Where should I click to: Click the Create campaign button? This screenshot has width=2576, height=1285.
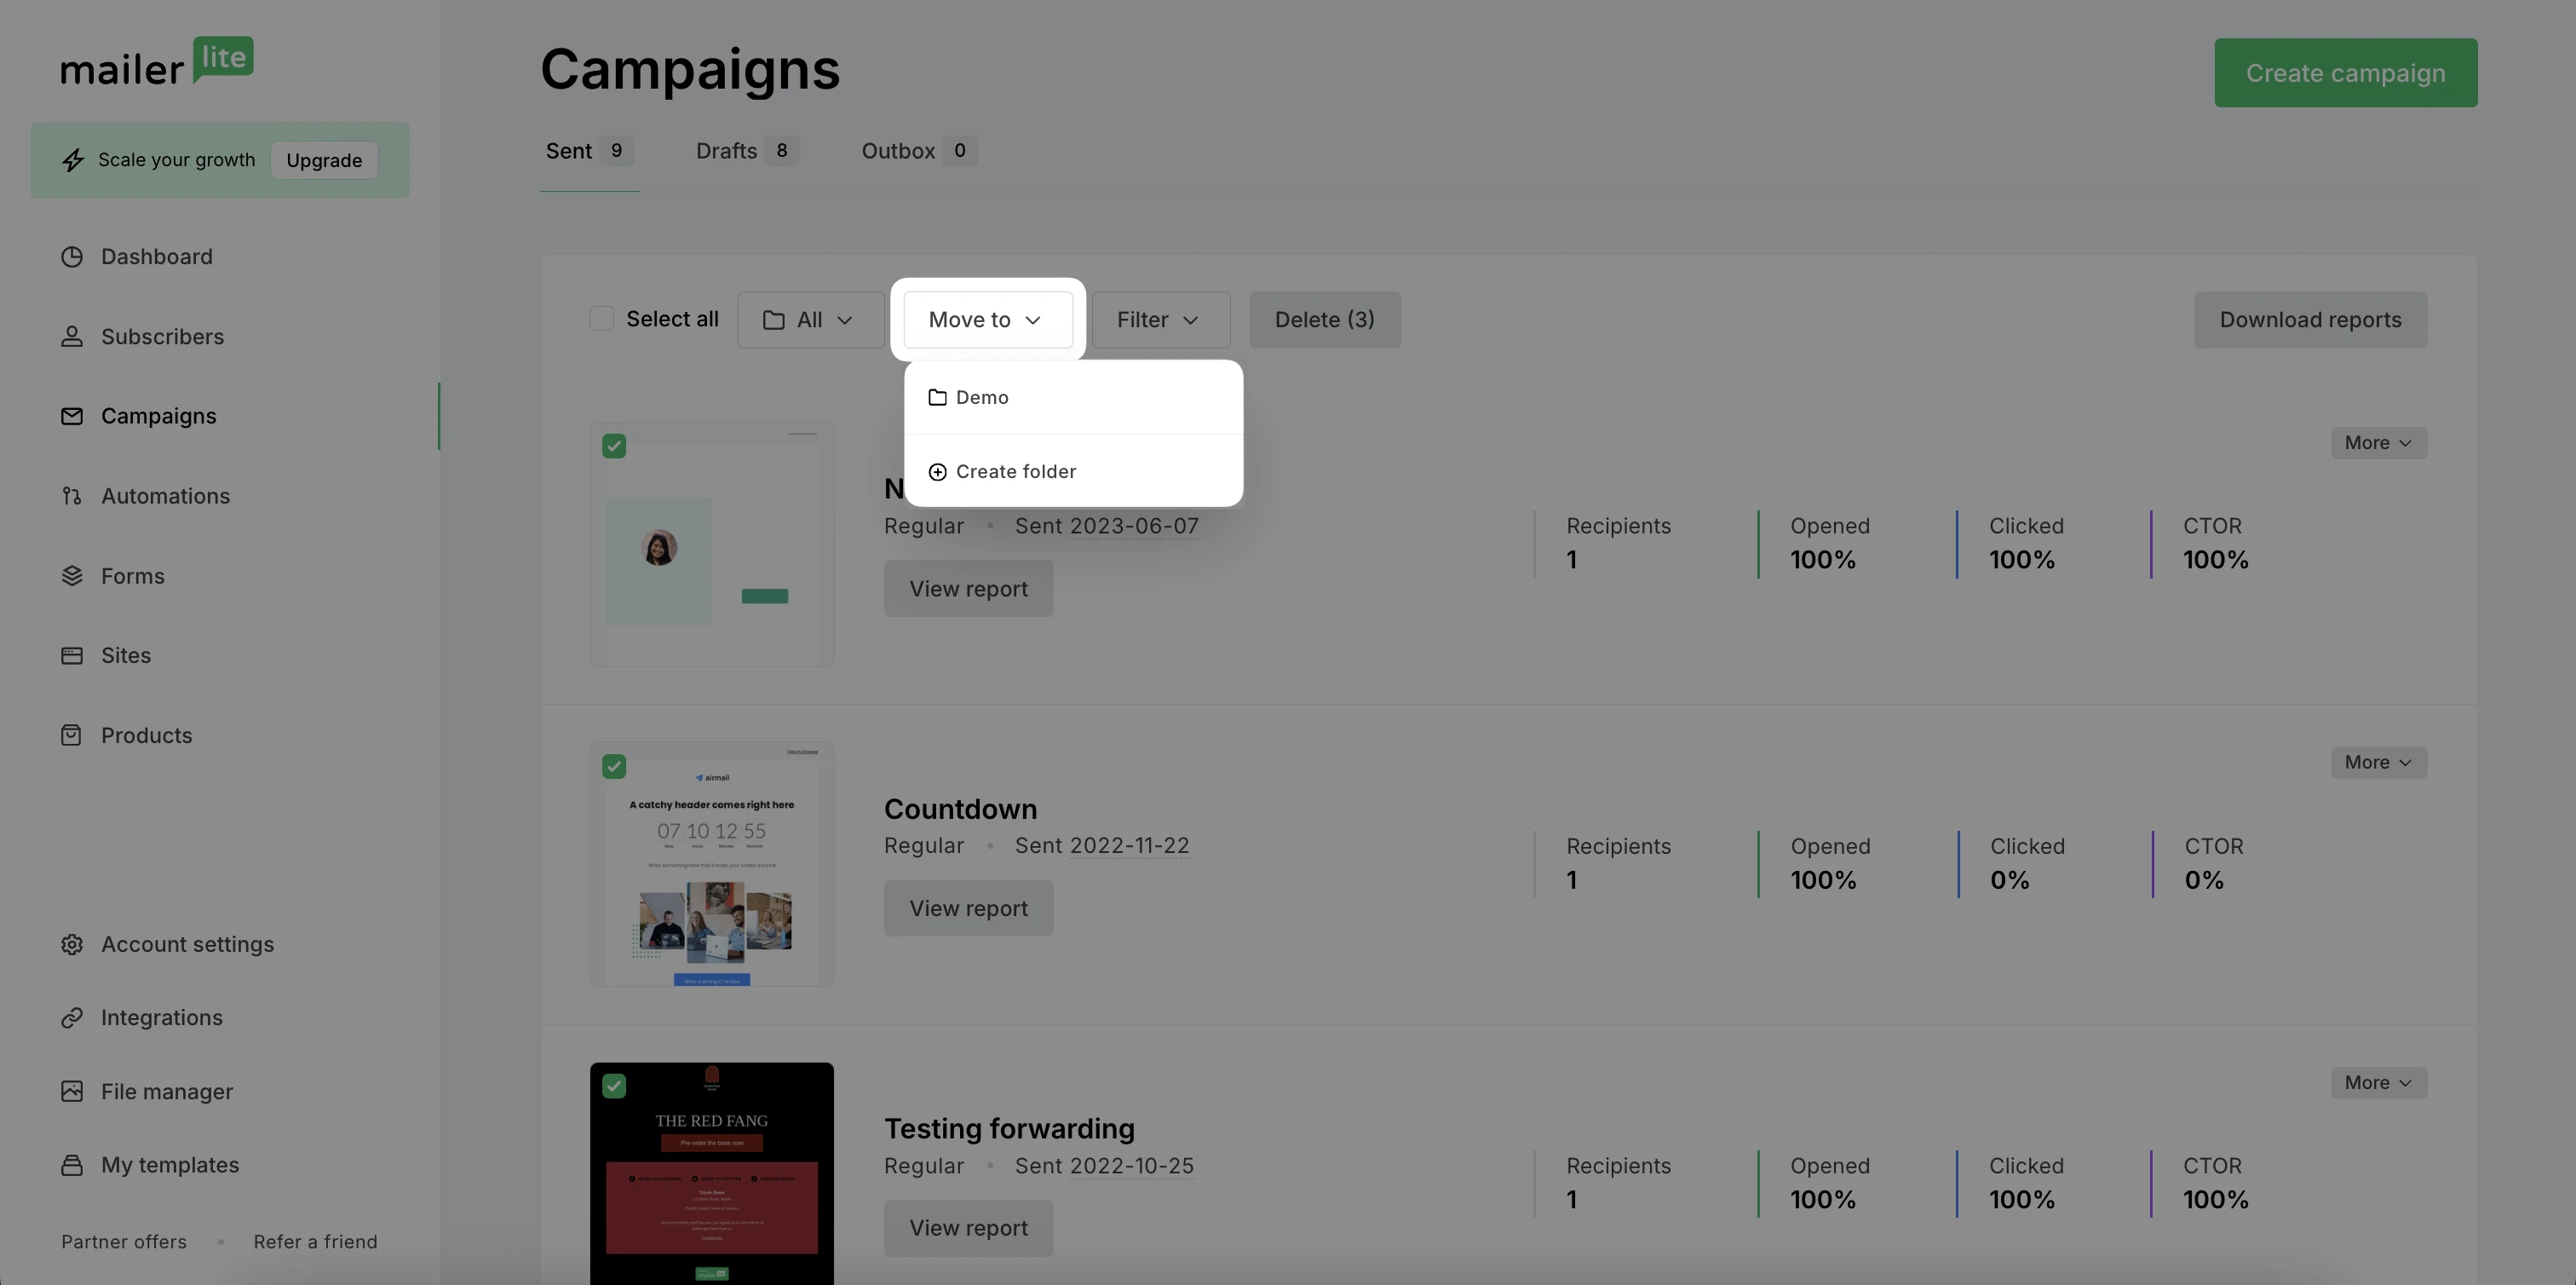[x=2345, y=73]
